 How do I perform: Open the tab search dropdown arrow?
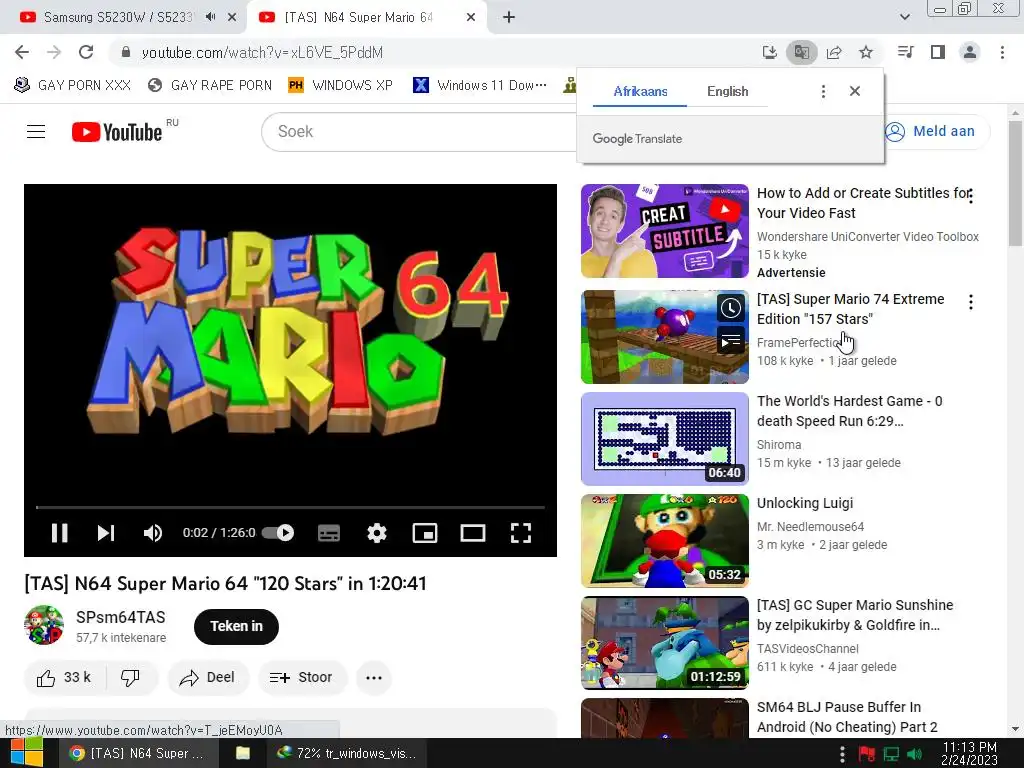point(904,18)
